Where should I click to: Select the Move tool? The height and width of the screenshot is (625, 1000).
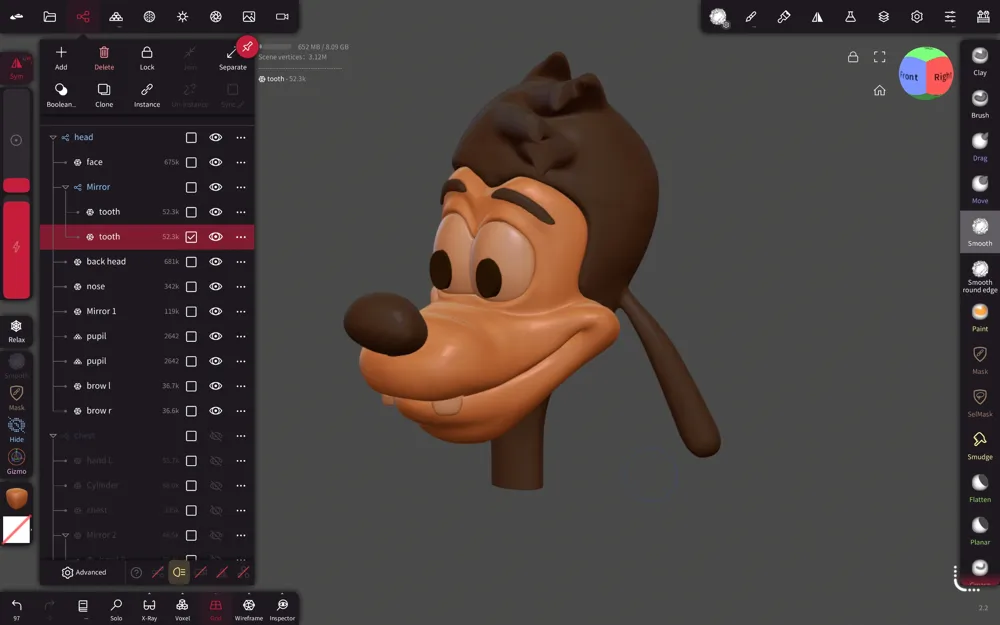[x=980, y=189]
